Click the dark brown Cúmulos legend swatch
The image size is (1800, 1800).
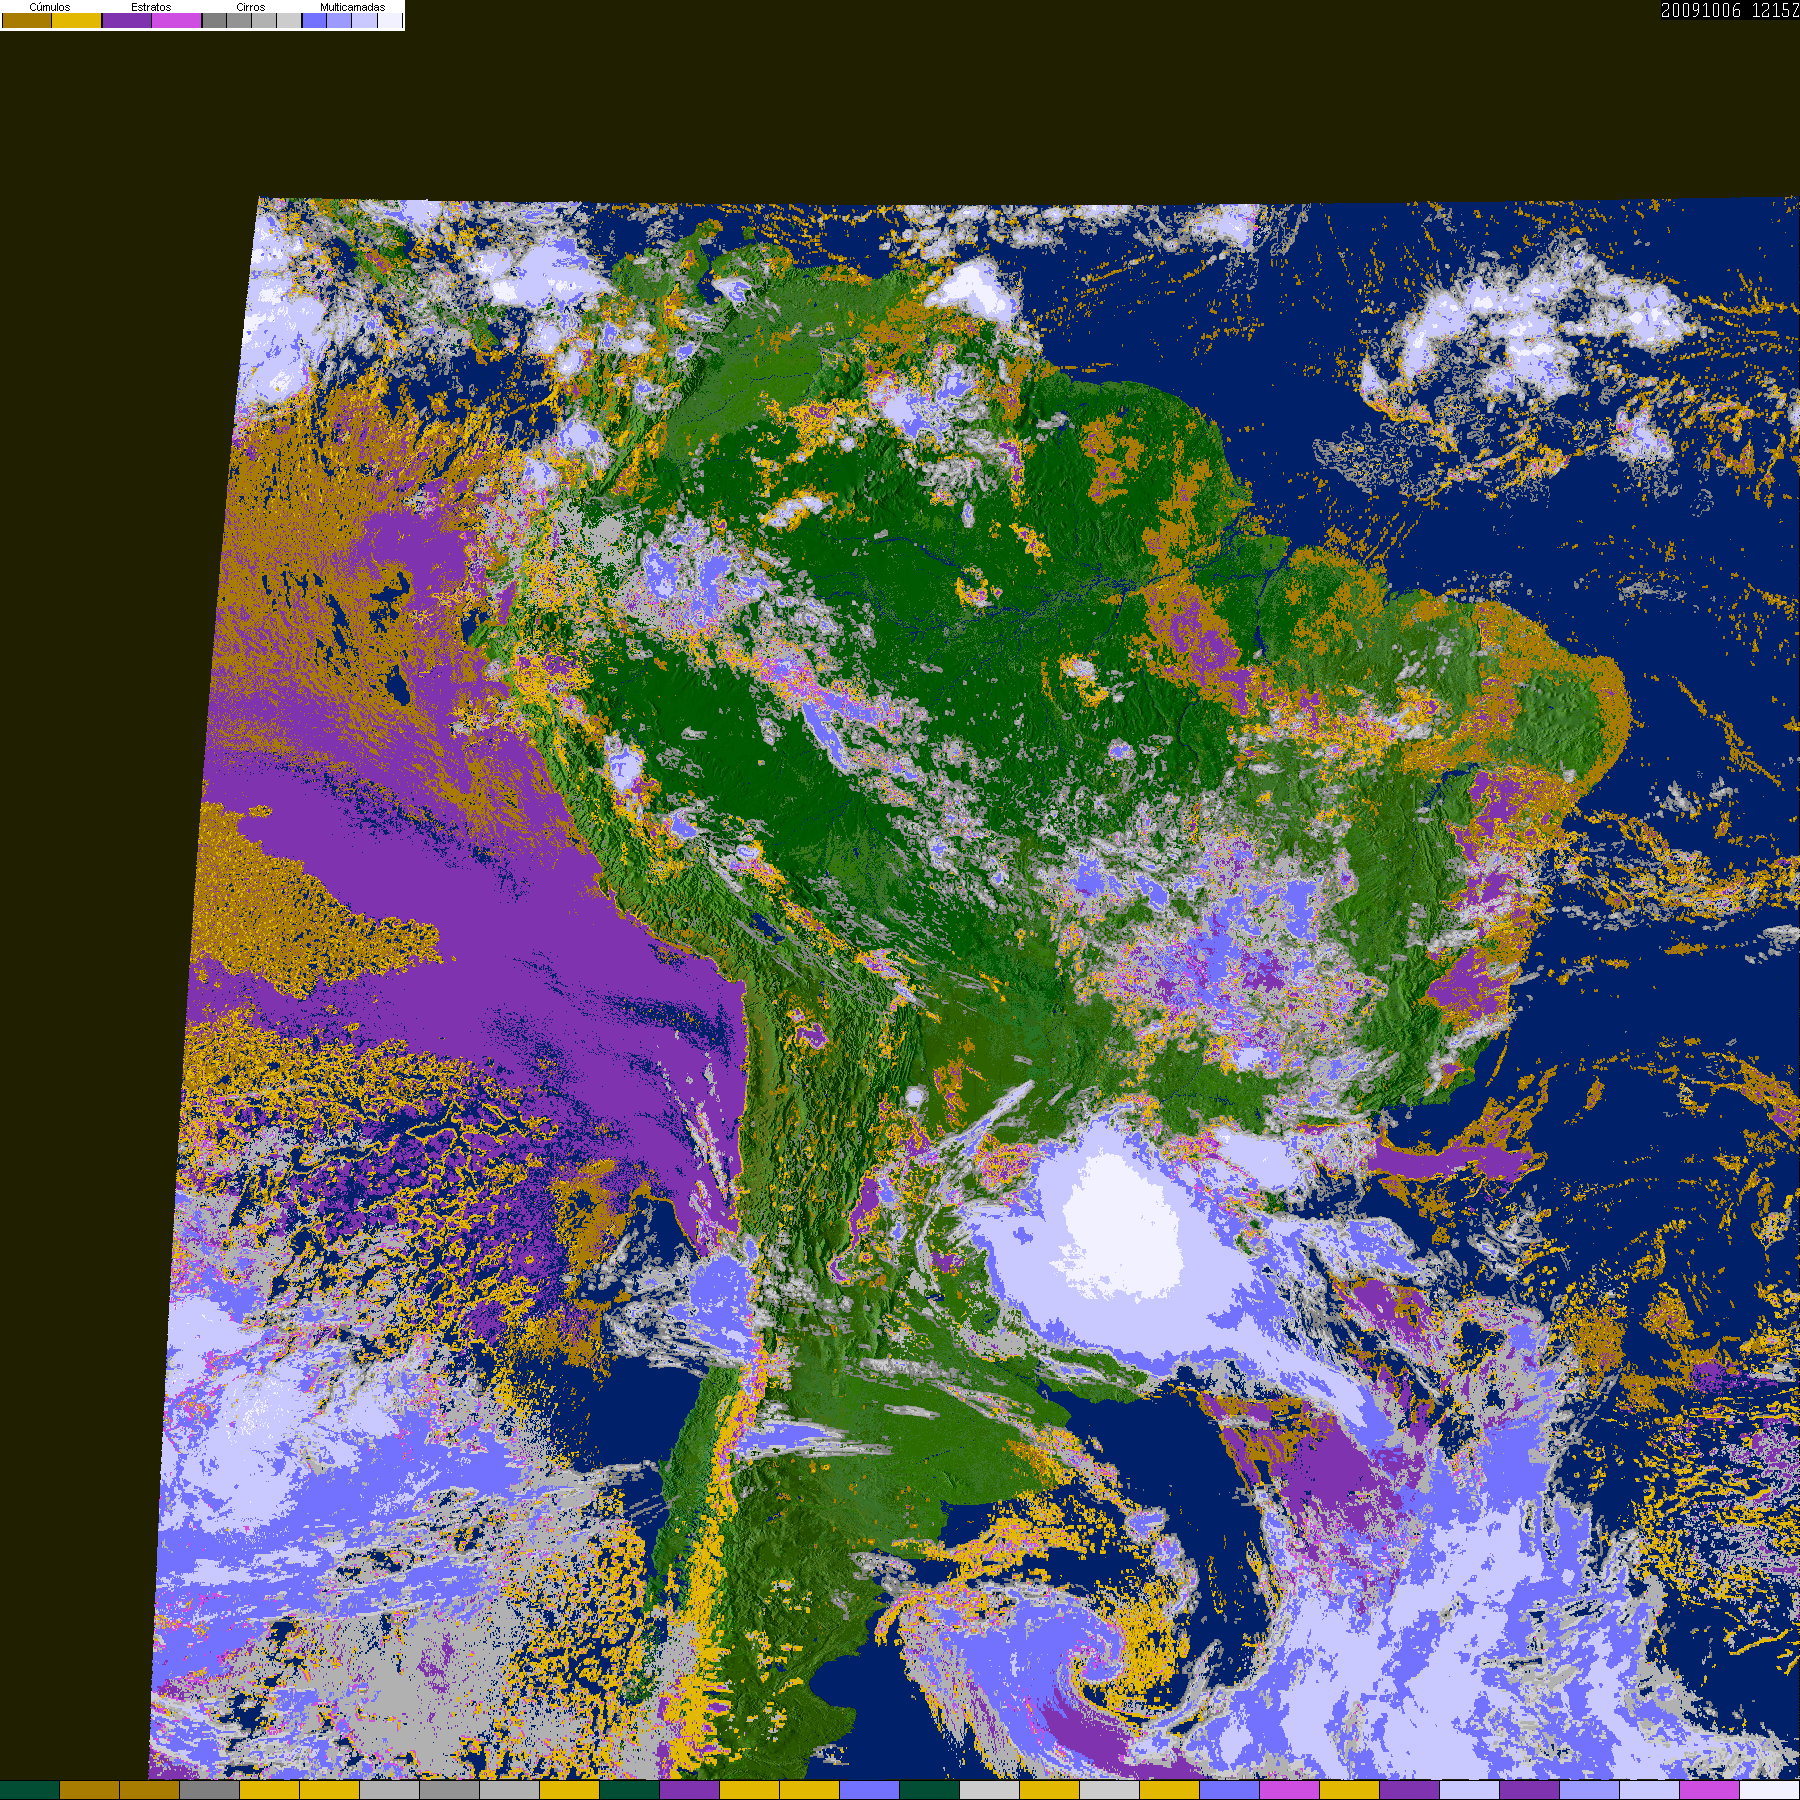27,21
